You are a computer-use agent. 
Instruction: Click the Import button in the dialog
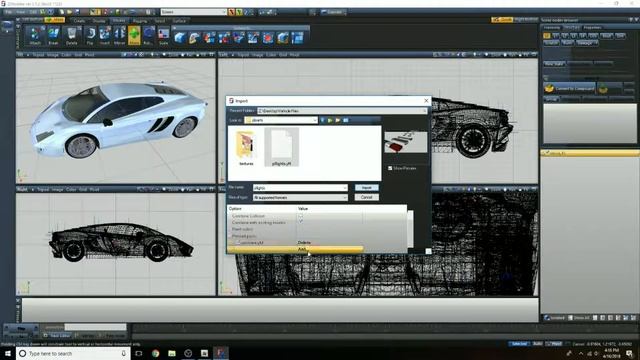(367, 188)
